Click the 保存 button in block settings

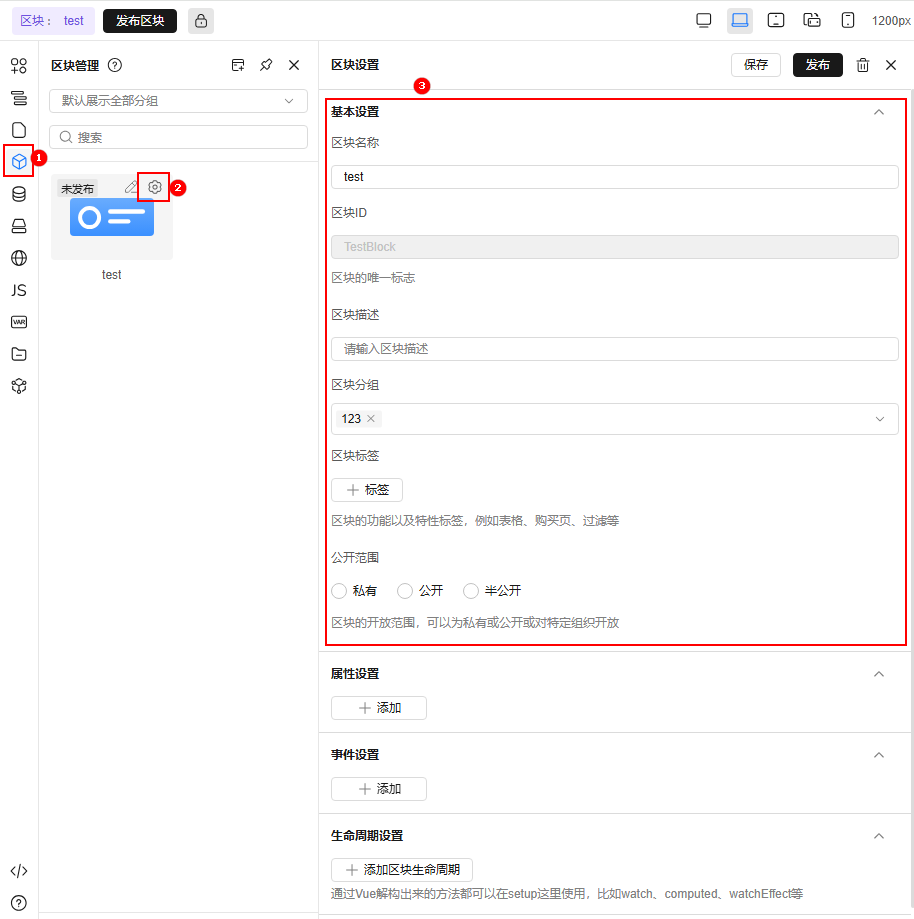pyautogui.click(x=755, y=64)
